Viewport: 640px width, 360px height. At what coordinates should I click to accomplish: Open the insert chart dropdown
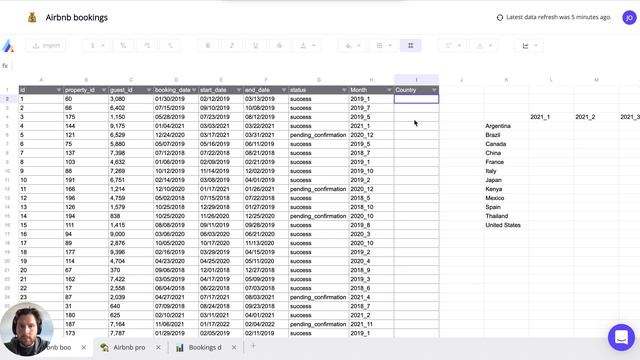[x=529, y=45]
